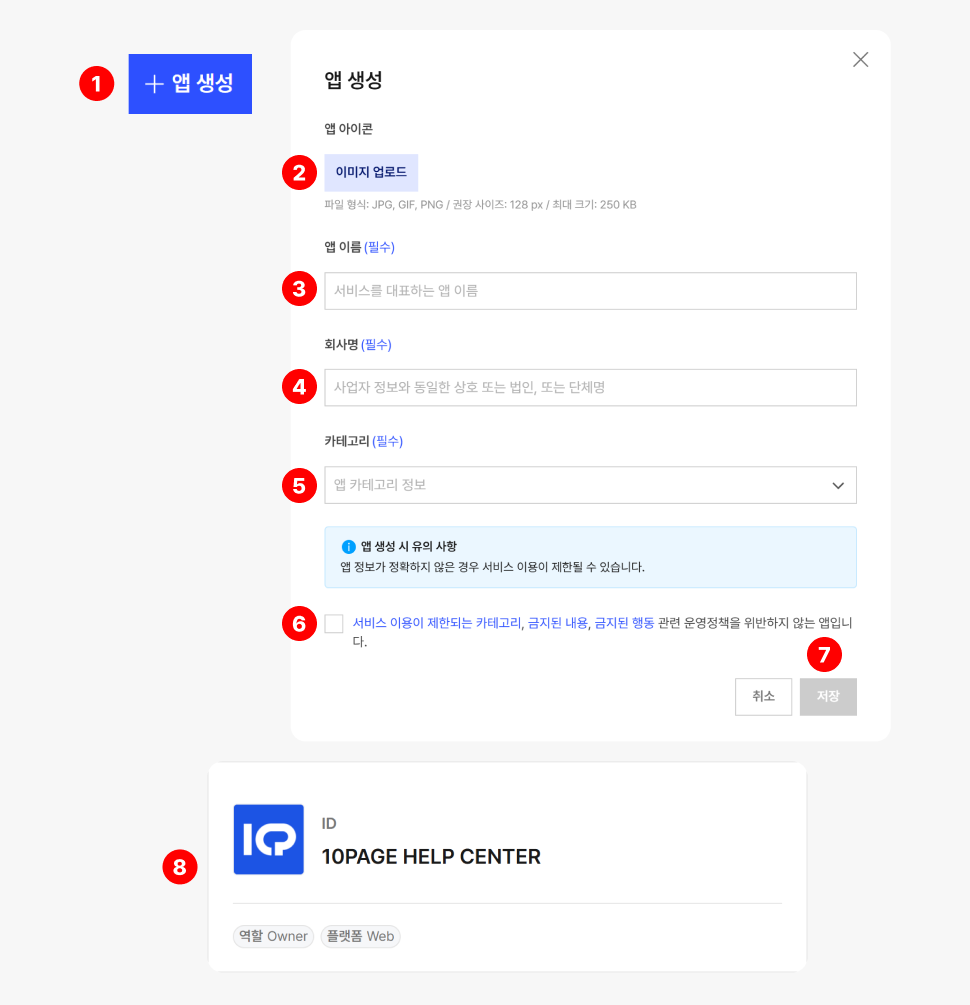Screen dimensions: 970x1005
Task: Click the 10PAGE blue app logo
Action: pos(268,840)
